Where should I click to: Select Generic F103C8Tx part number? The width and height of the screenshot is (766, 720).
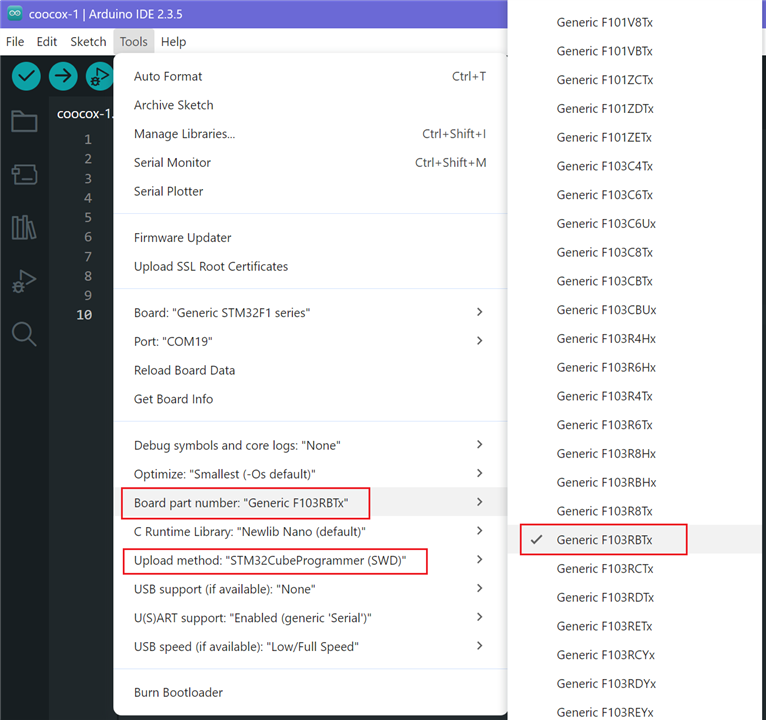pos(634,253)
